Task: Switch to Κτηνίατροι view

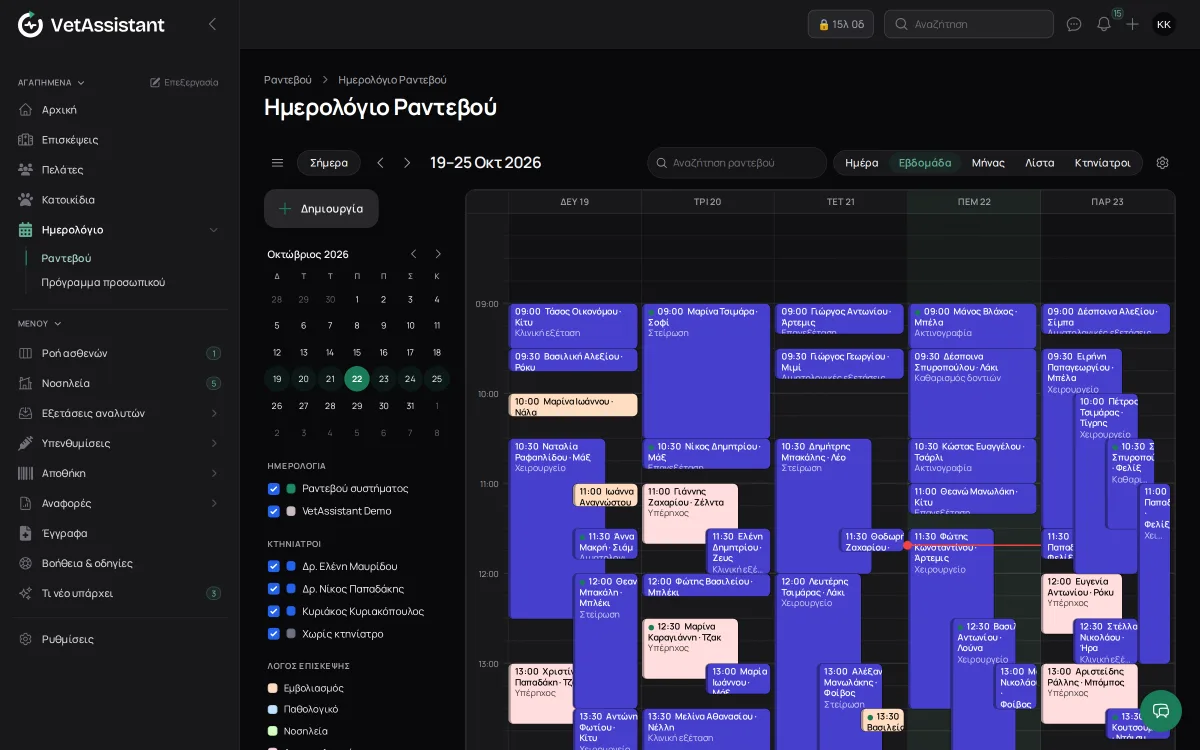Action: [x=1102, y=163]
